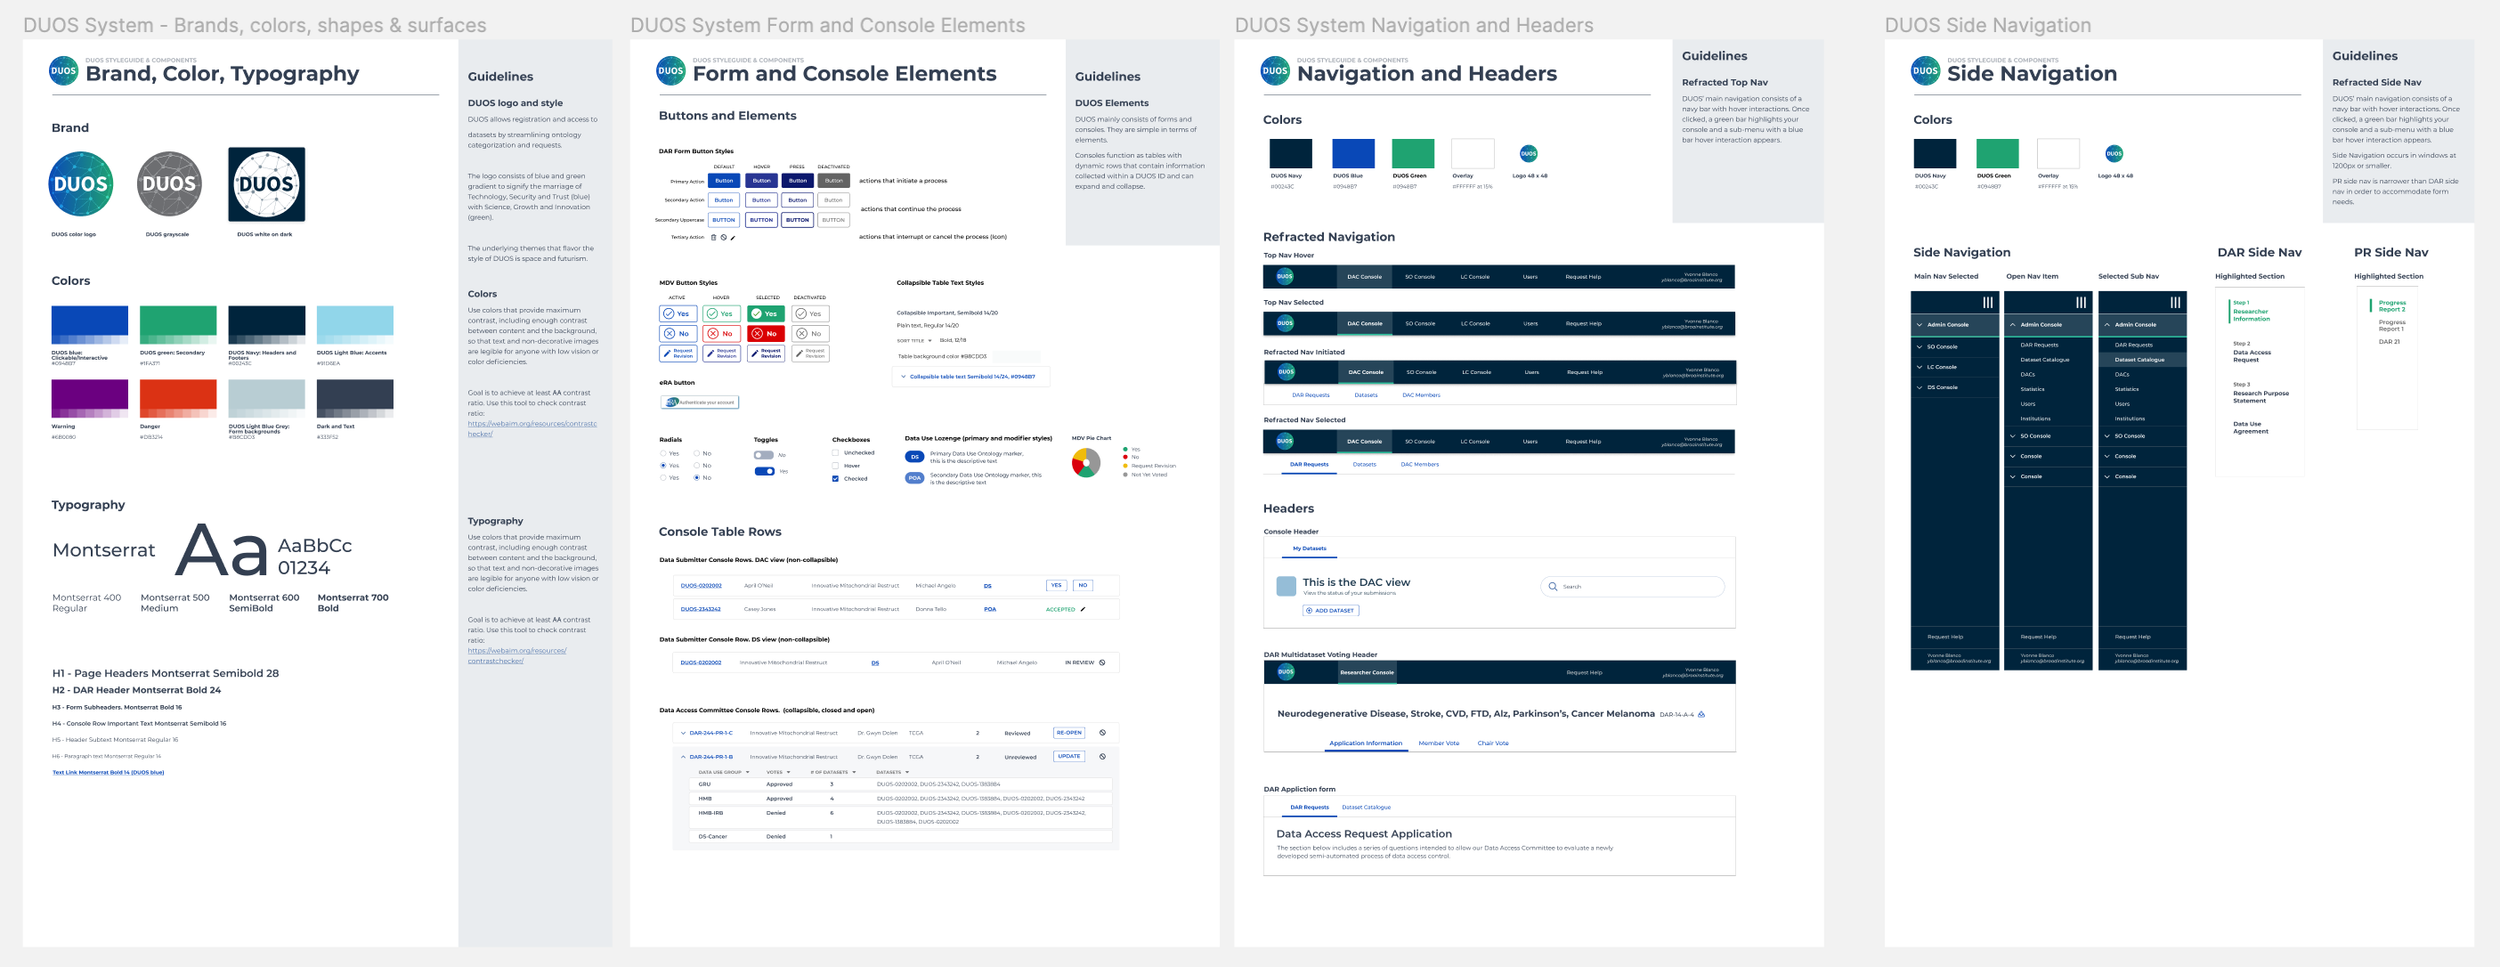
Task: Click the RE-OPEN button
Action: (1069, 733)
